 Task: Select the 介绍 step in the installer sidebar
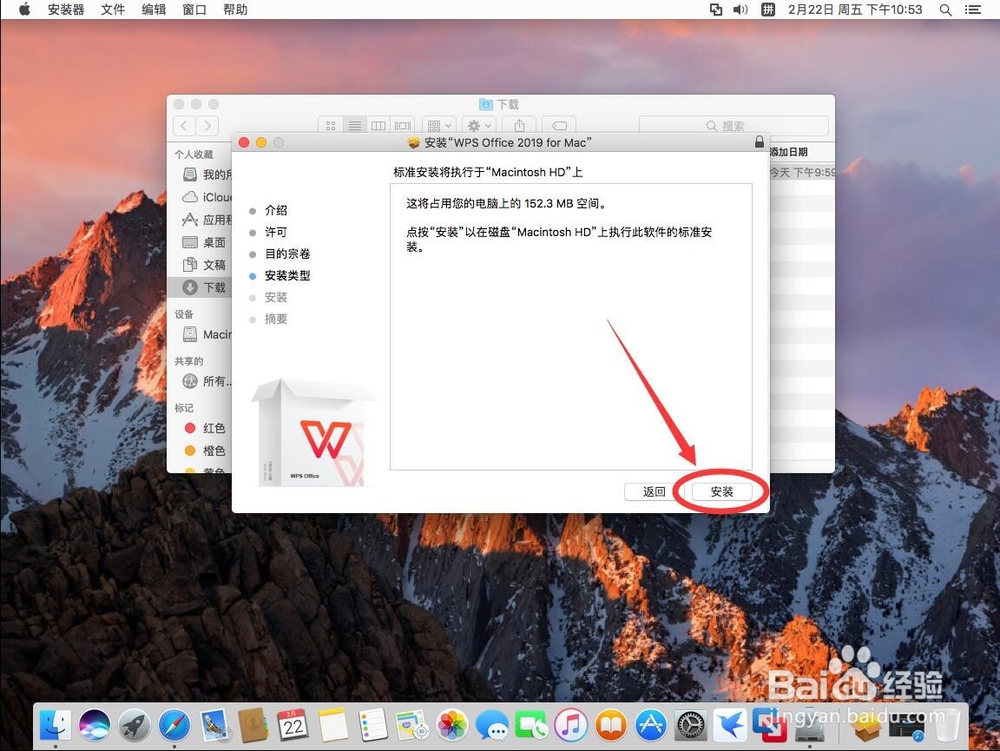click(x=276, y=210)
